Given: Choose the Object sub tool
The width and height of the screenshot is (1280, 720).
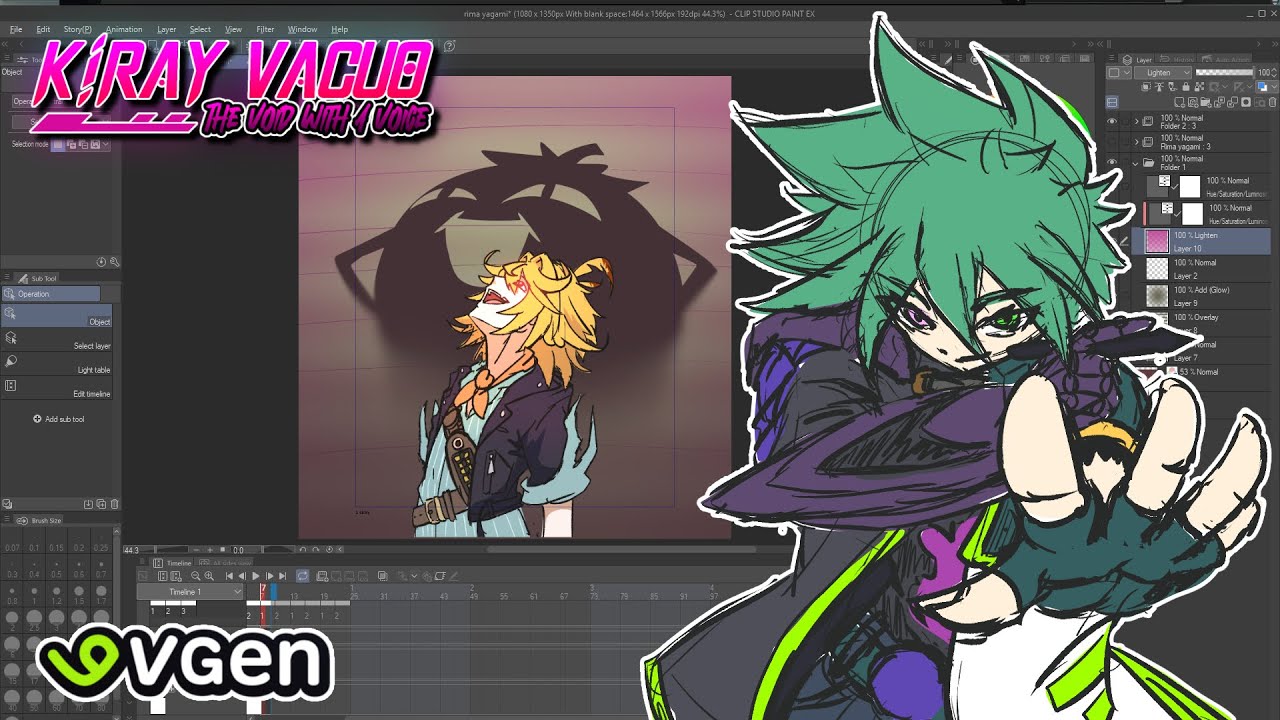Looking at the screenshot, I should click(x=57, y=315).
